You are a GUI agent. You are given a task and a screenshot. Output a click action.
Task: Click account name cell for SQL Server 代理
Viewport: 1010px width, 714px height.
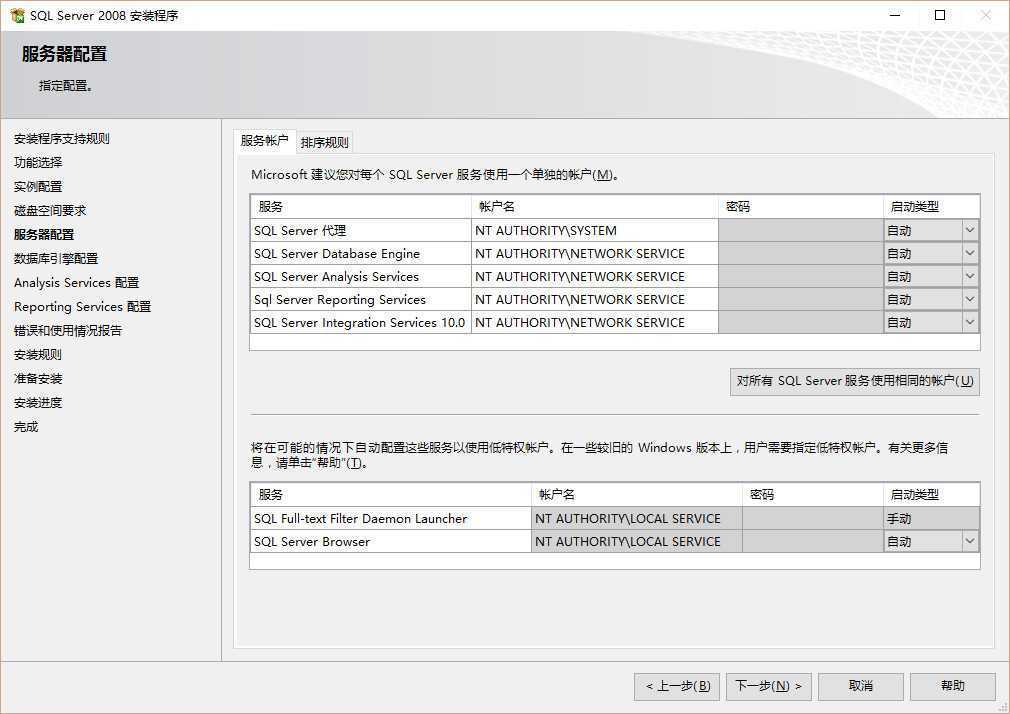point(595,230)
